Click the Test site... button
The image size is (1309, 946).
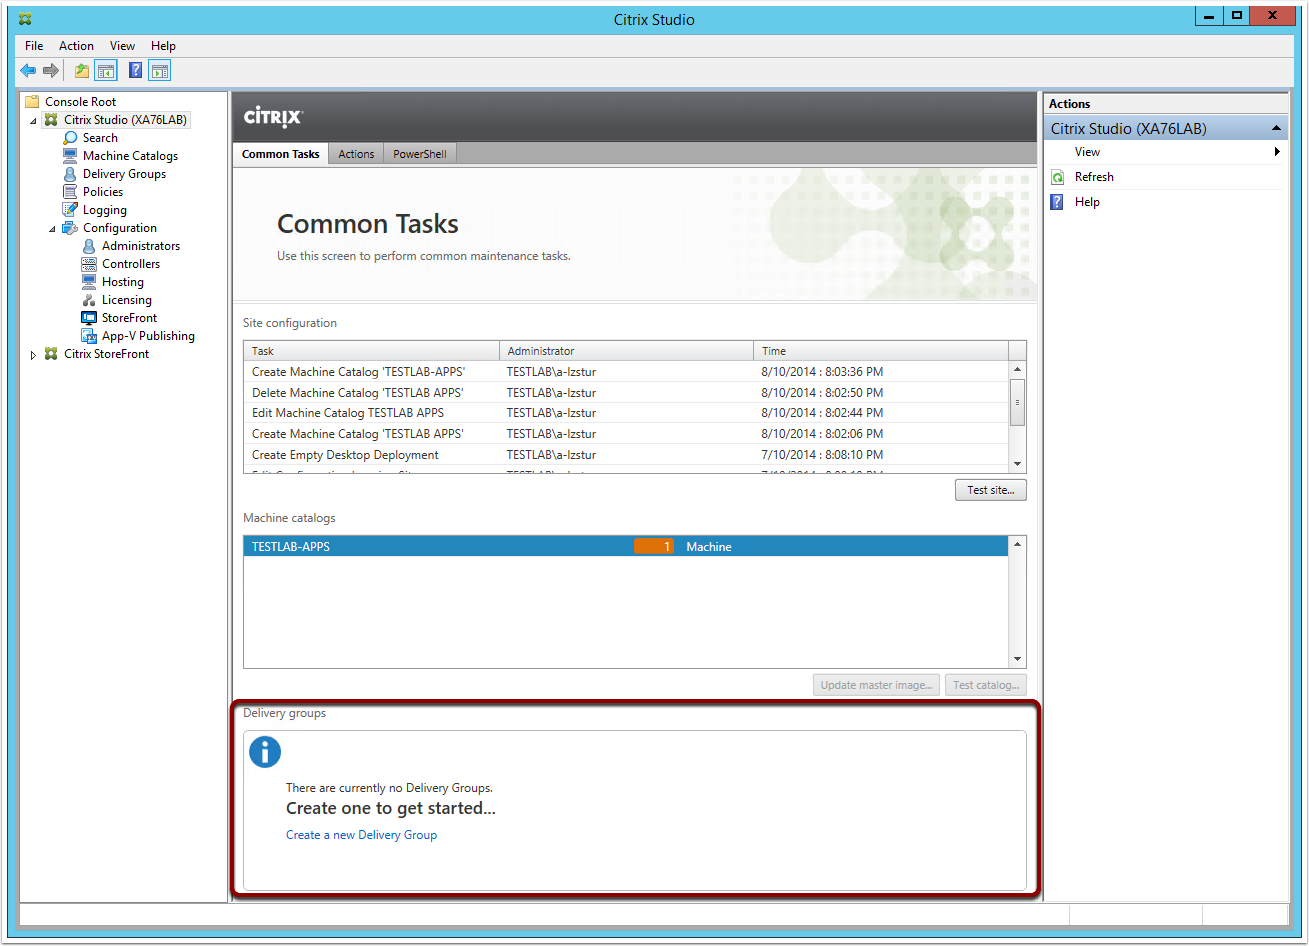(991, 490)
